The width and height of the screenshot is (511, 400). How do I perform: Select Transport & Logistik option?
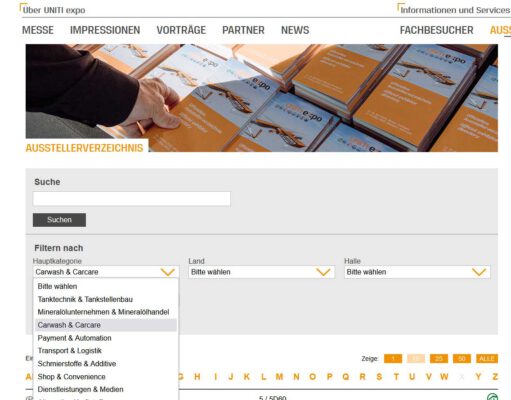click(x=106, y=351)
